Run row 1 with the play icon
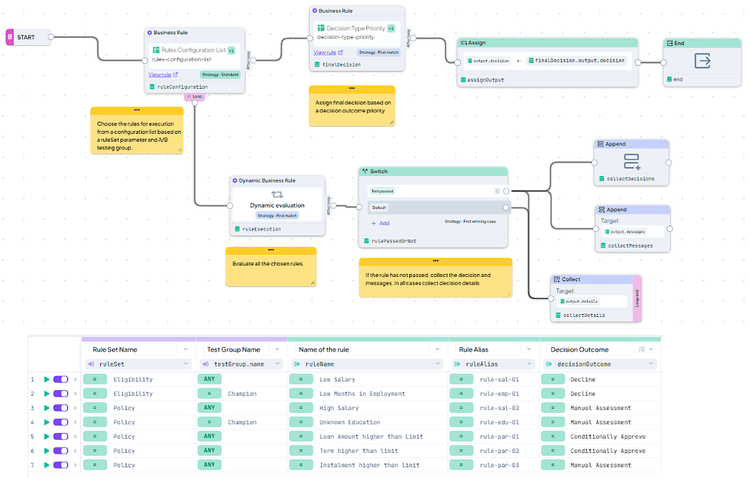The image size is (750, 478). pos(44,380)
